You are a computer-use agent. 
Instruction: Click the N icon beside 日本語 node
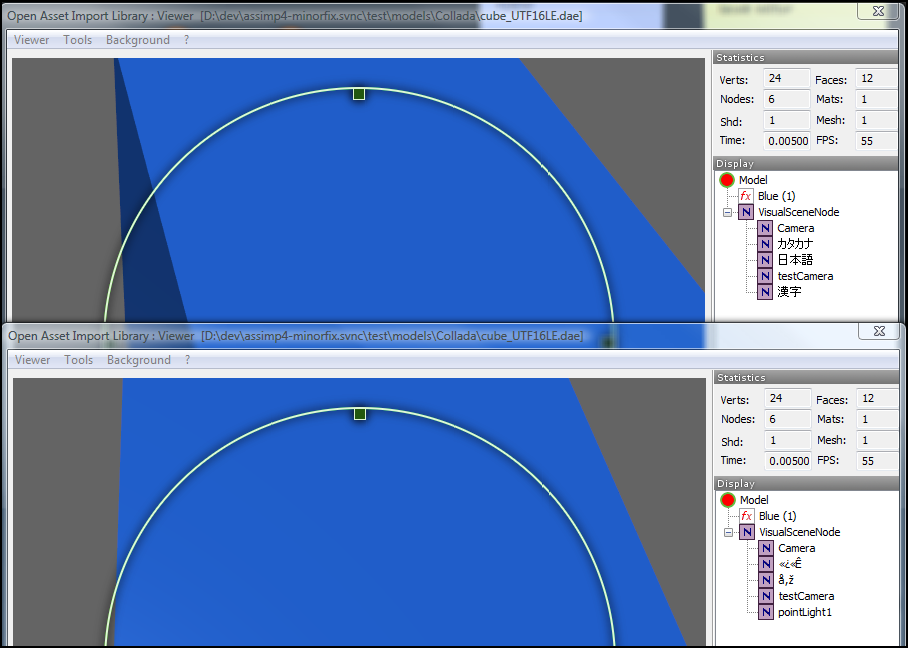click(765, 260)
